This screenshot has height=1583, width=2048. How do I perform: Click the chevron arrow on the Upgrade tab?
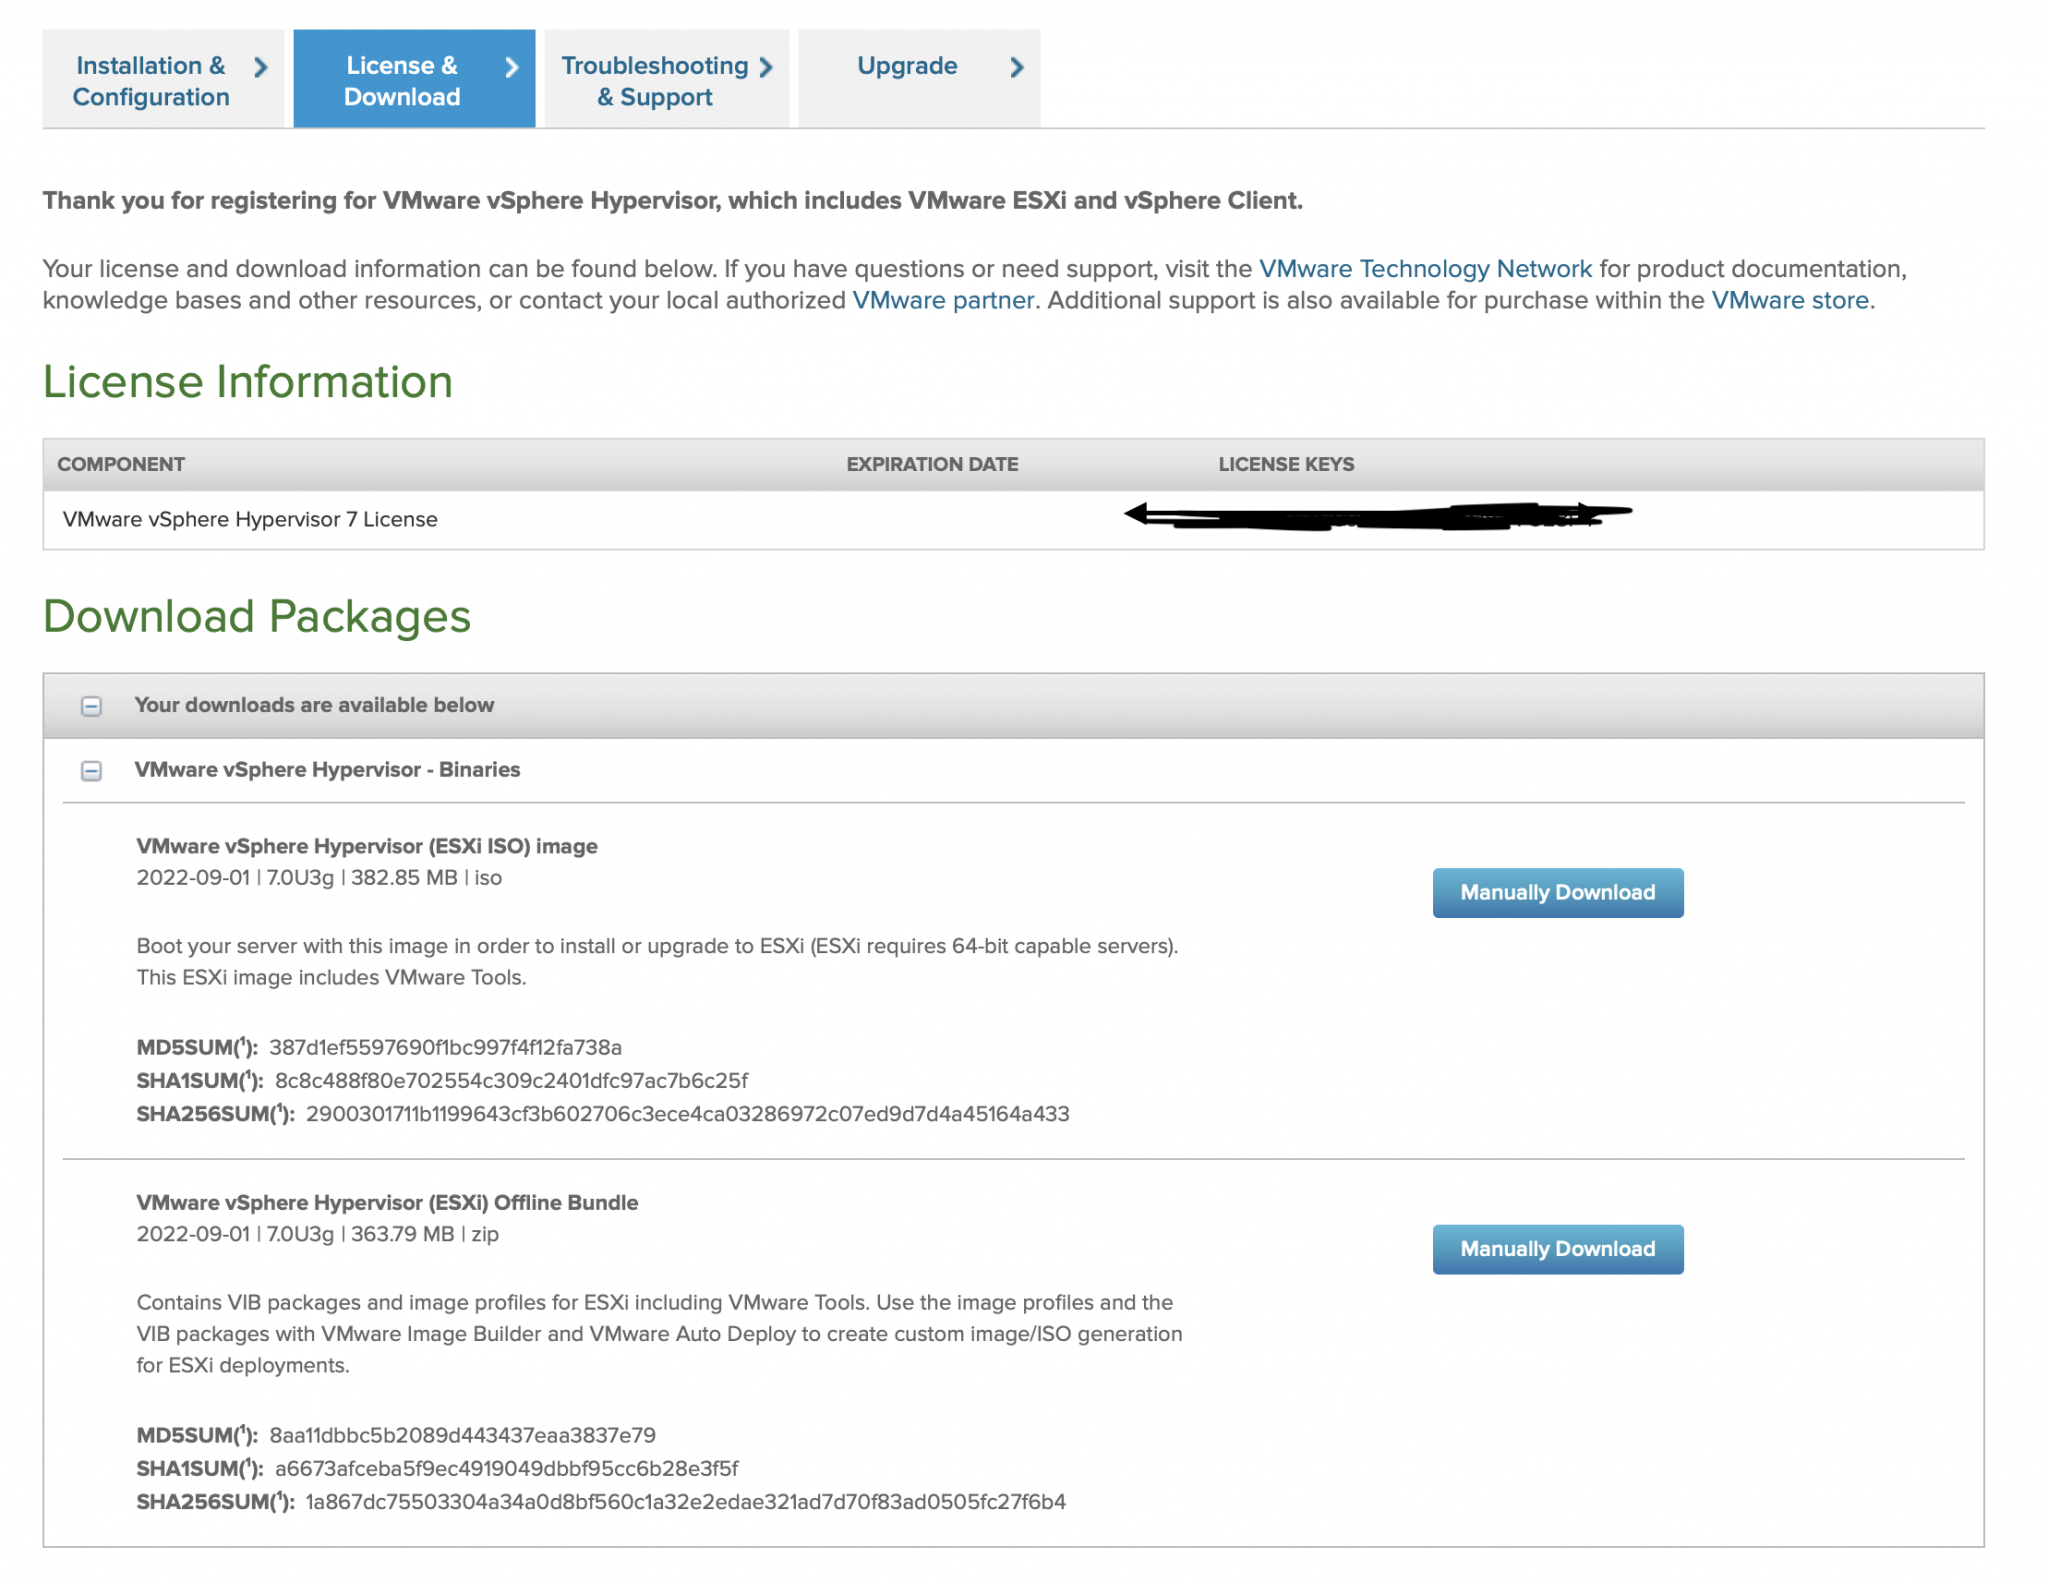tap(1017, 68)
